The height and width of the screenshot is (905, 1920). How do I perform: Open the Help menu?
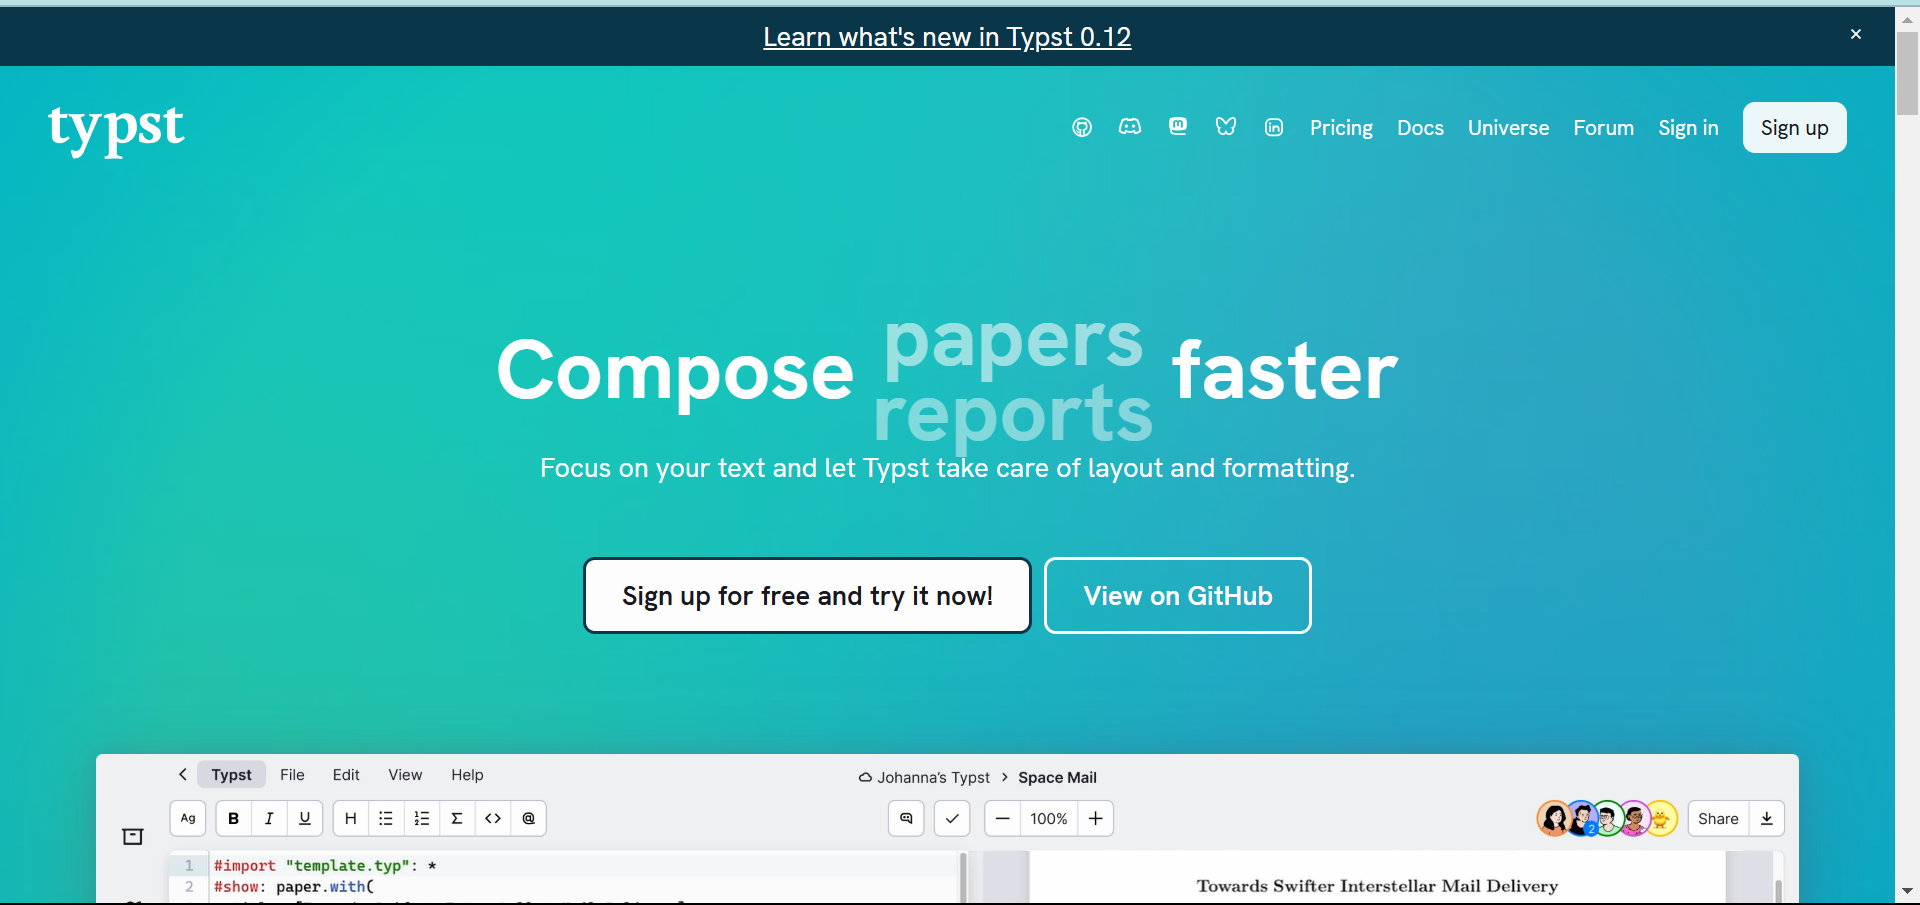click(467, 775)
